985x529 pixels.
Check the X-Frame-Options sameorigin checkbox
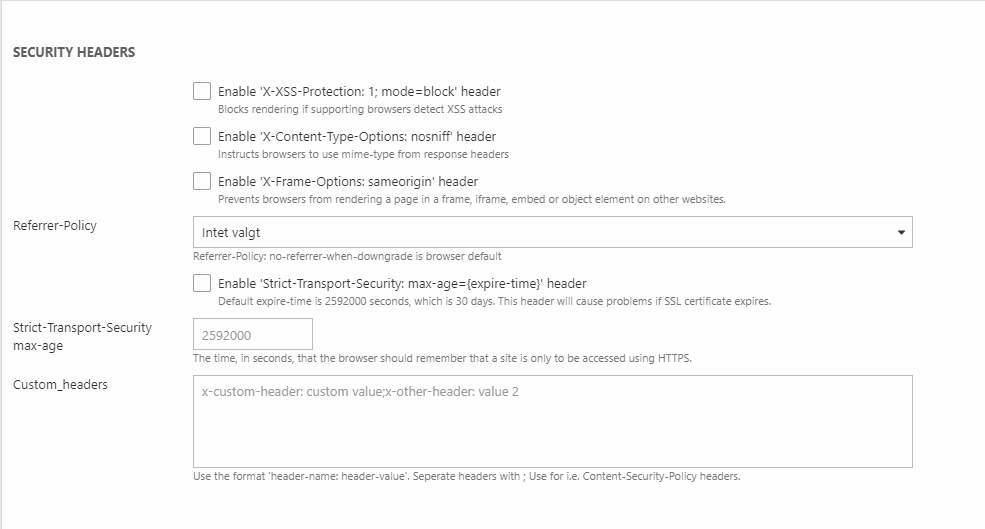coord(202,181)
